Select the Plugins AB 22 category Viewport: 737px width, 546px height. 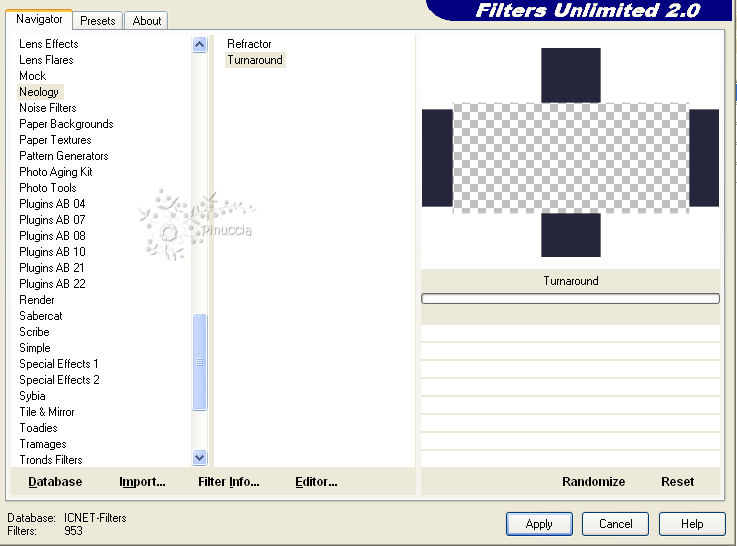click(52, 283)
